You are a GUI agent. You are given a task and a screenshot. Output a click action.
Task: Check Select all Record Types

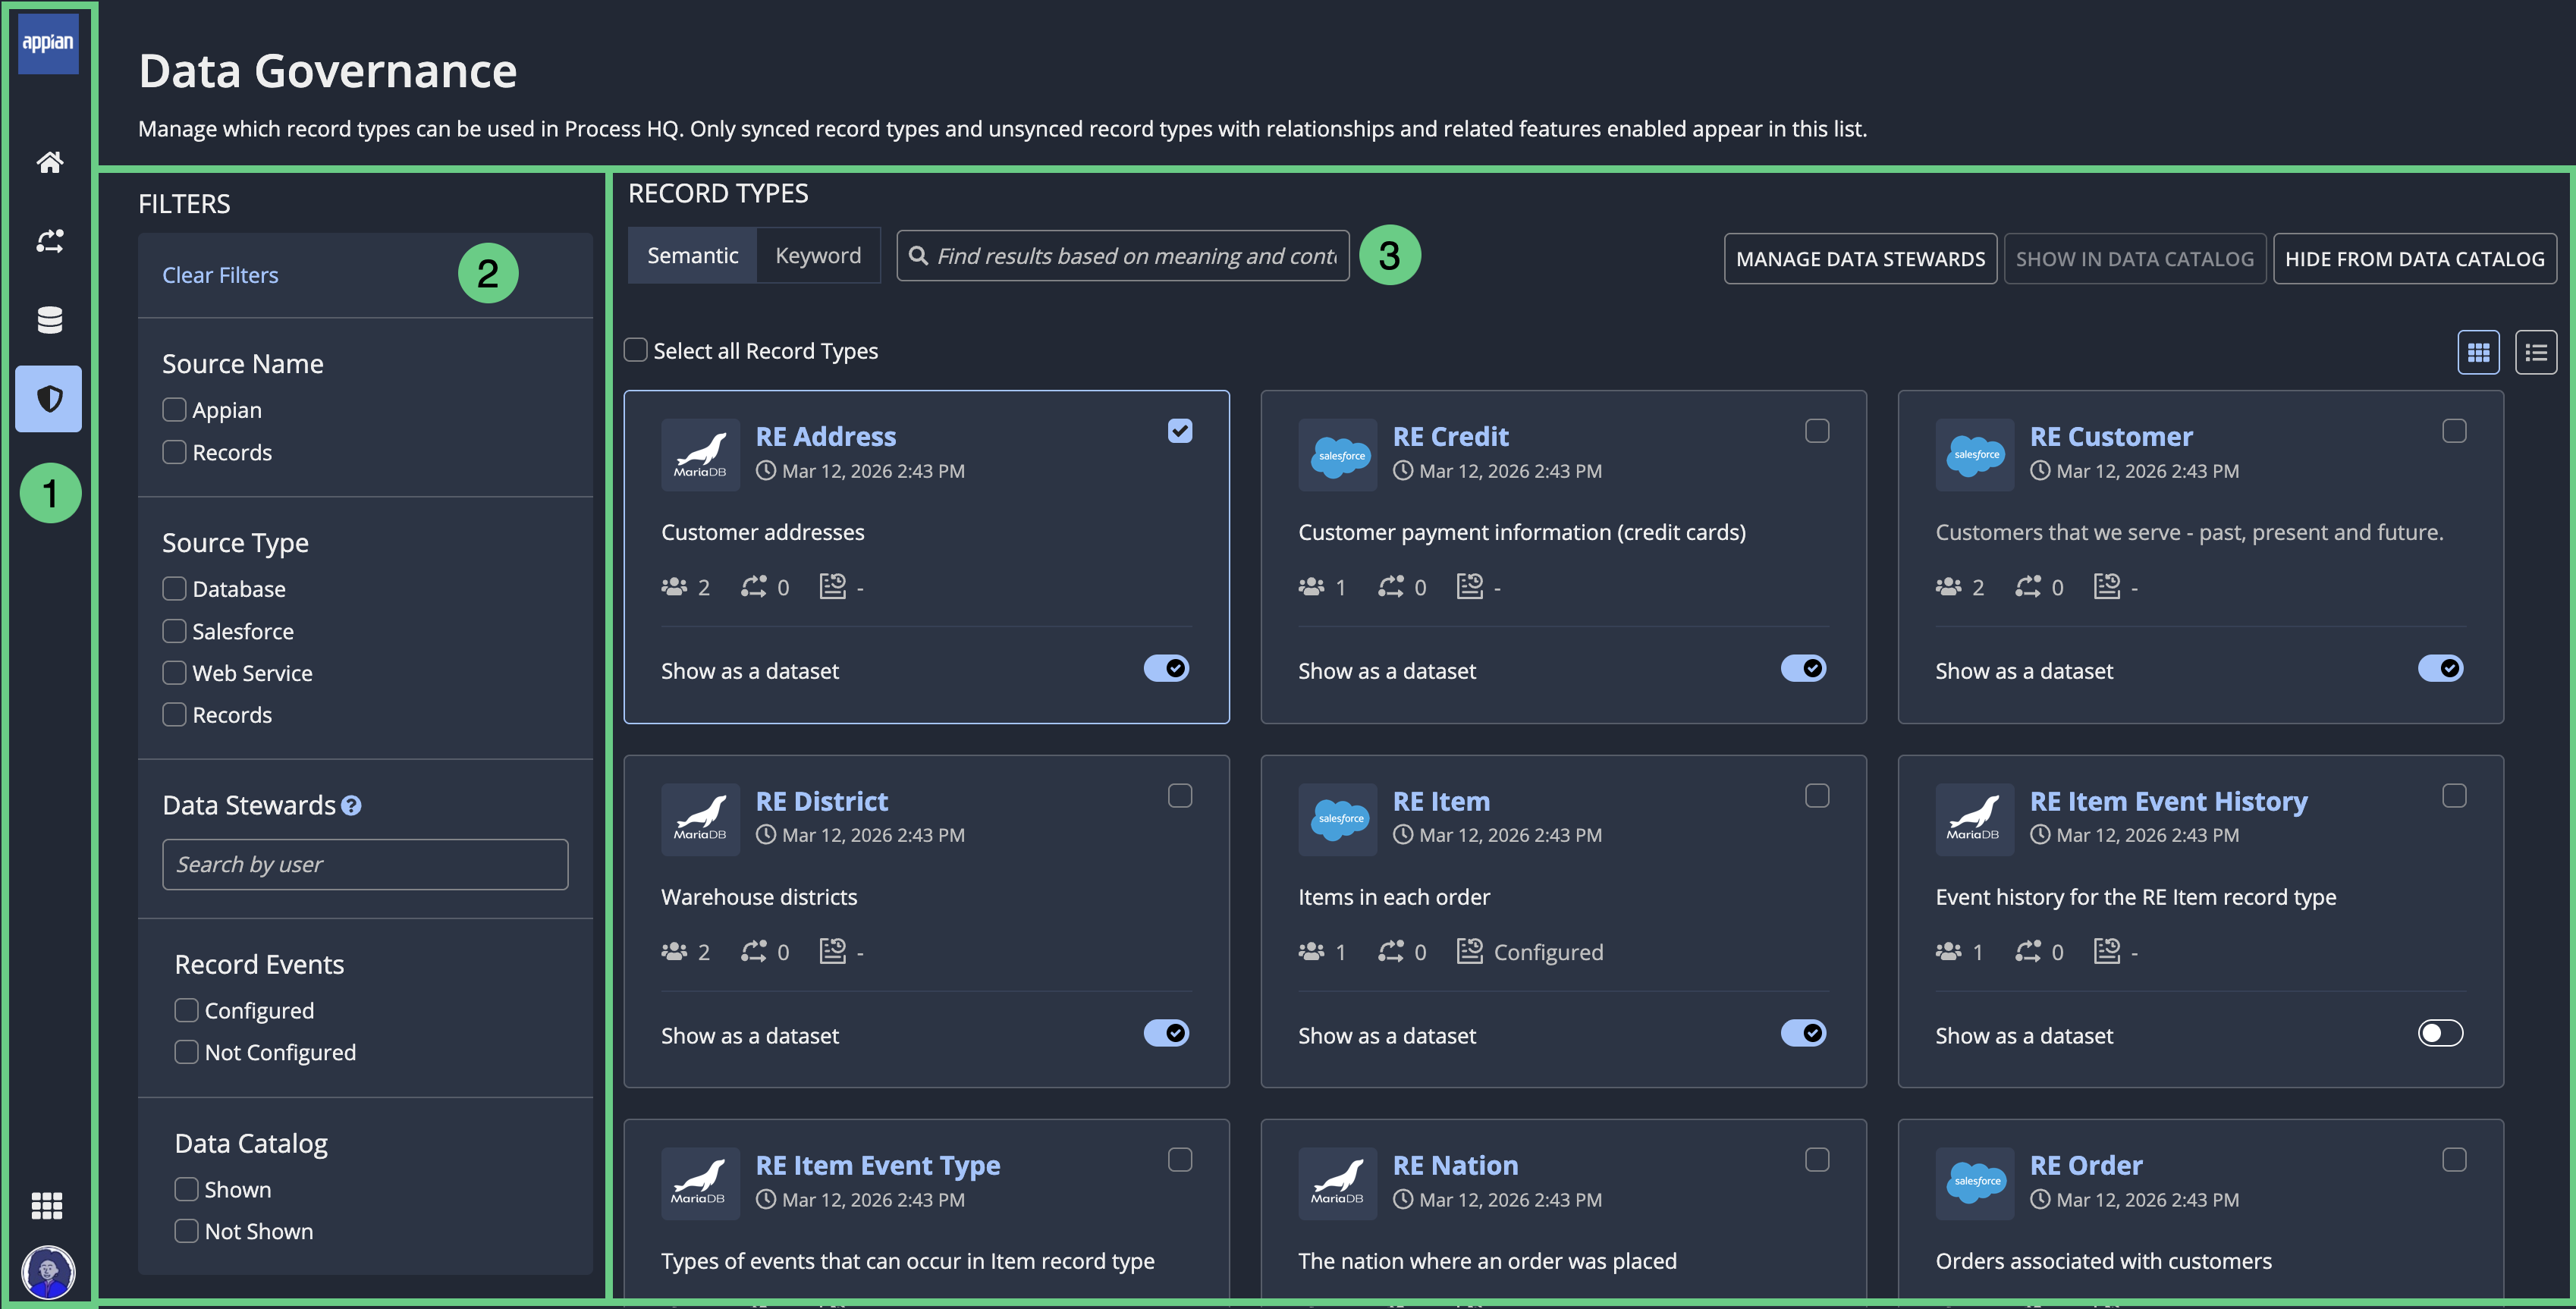tap(635, 350)
